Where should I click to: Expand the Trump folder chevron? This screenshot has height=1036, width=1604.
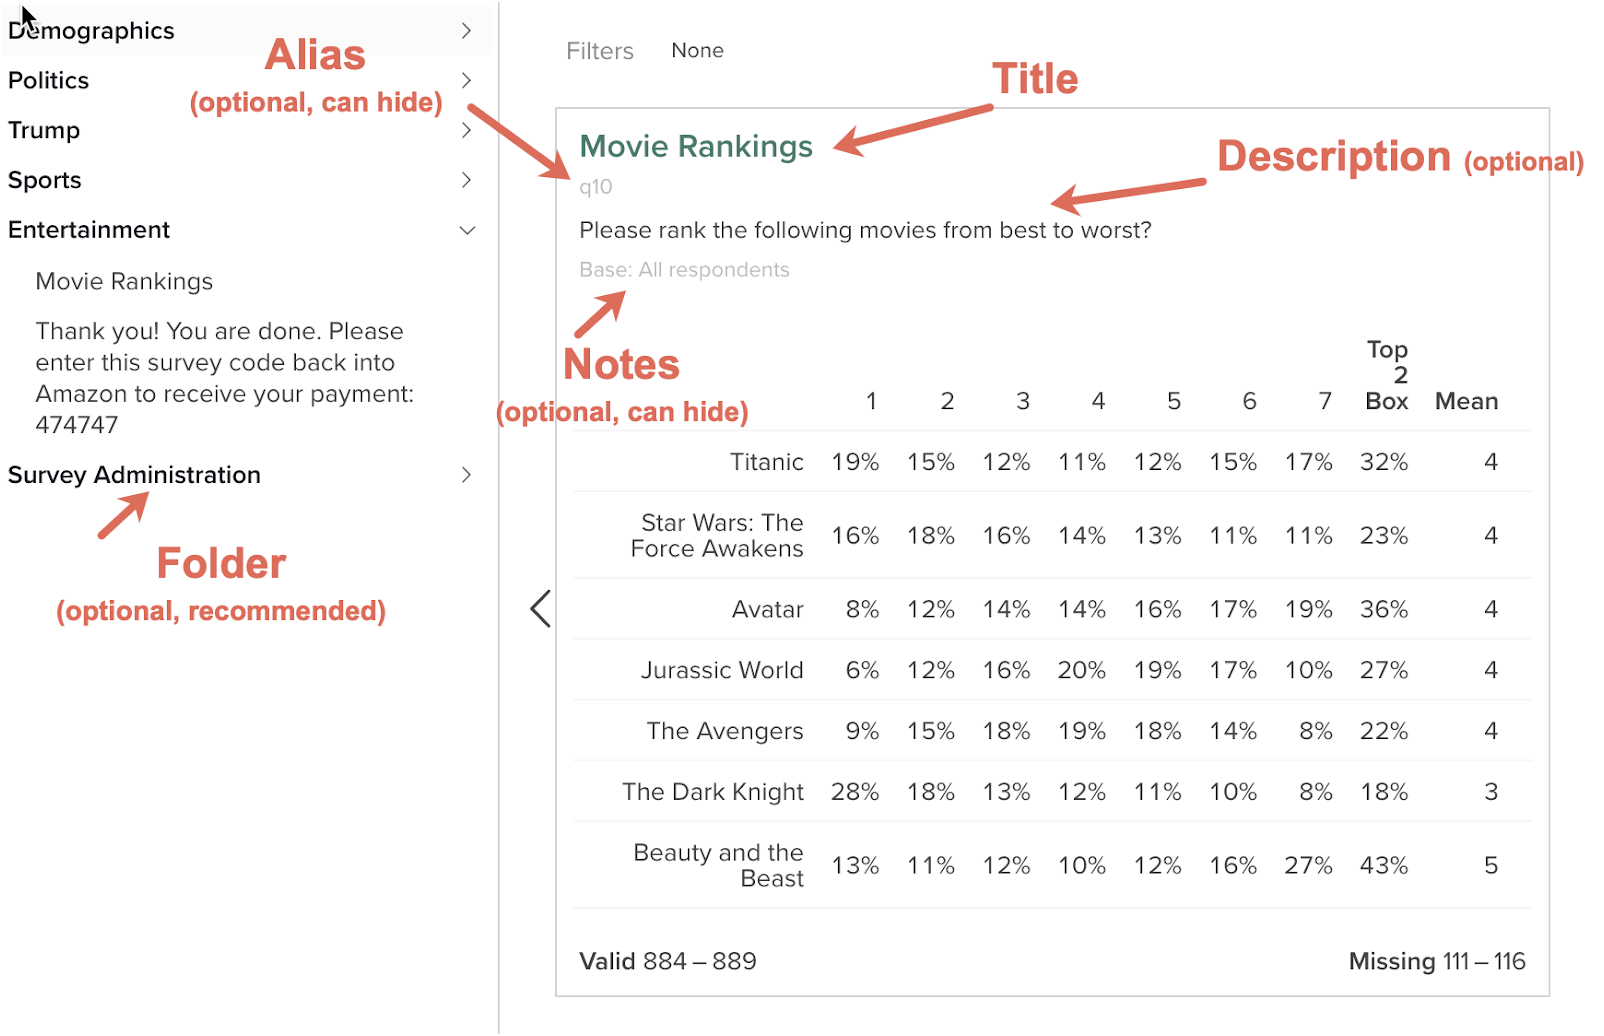tap(466, 130)
